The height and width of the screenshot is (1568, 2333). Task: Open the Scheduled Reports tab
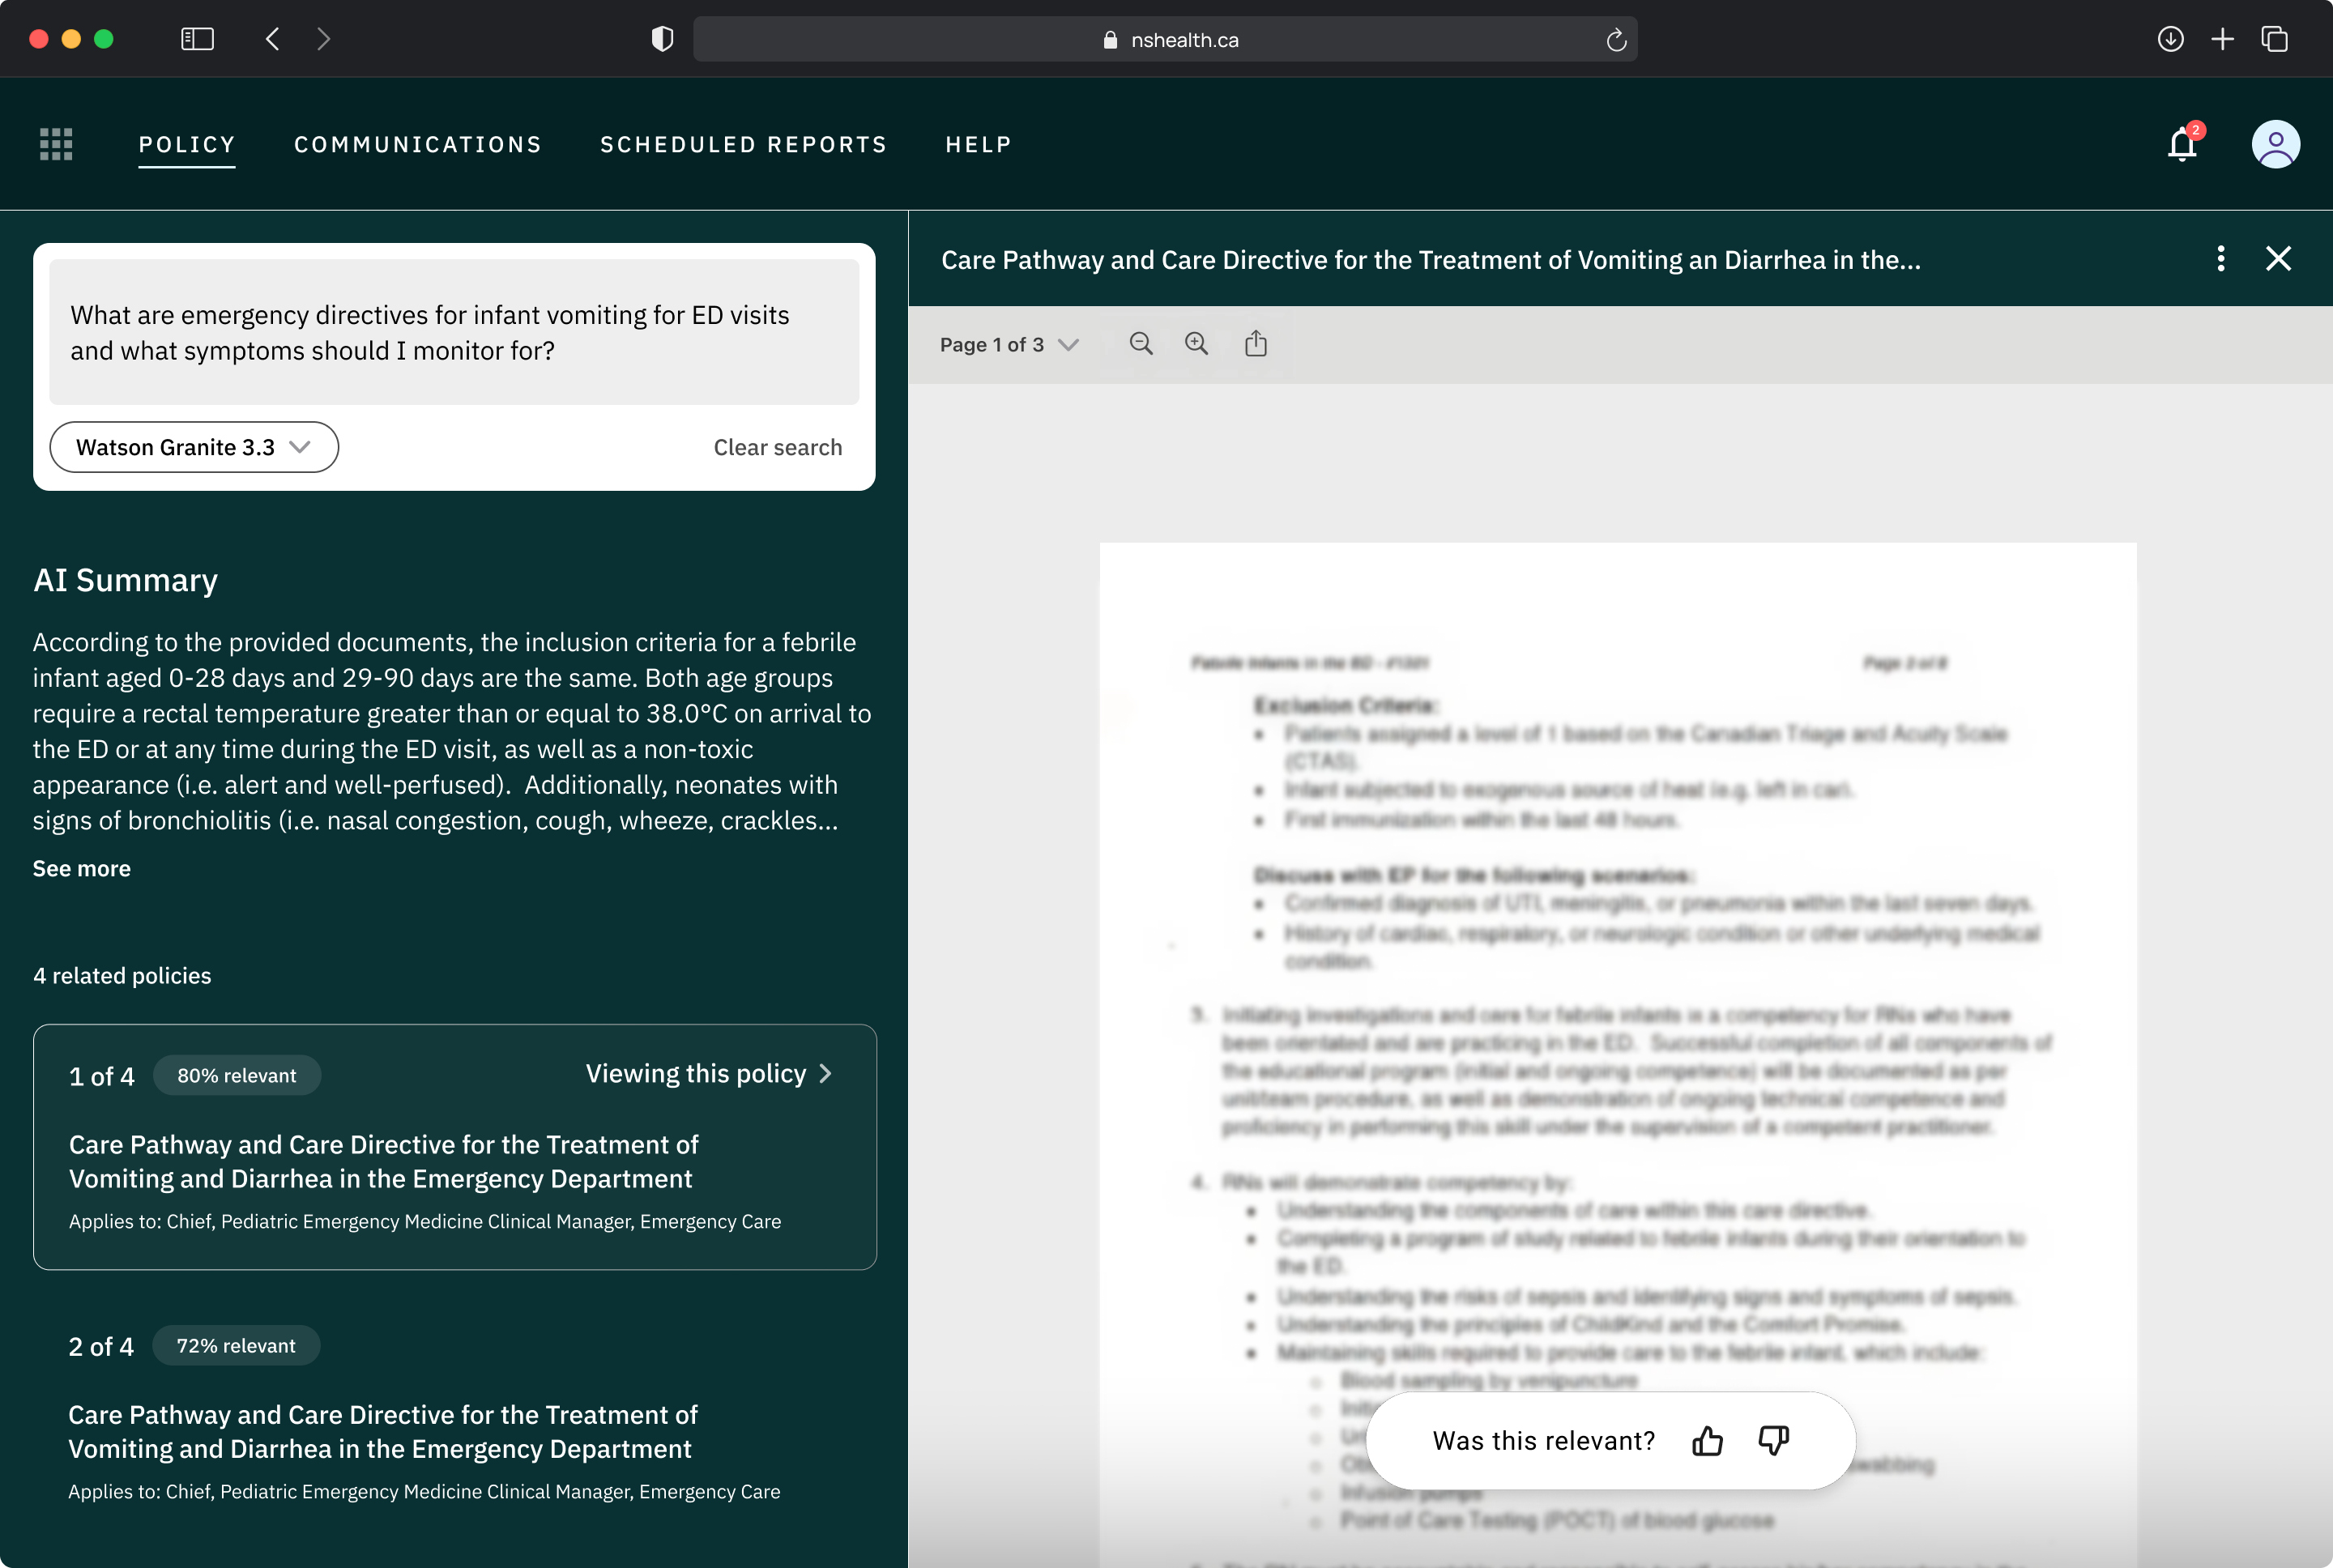[x=743, y=145]
